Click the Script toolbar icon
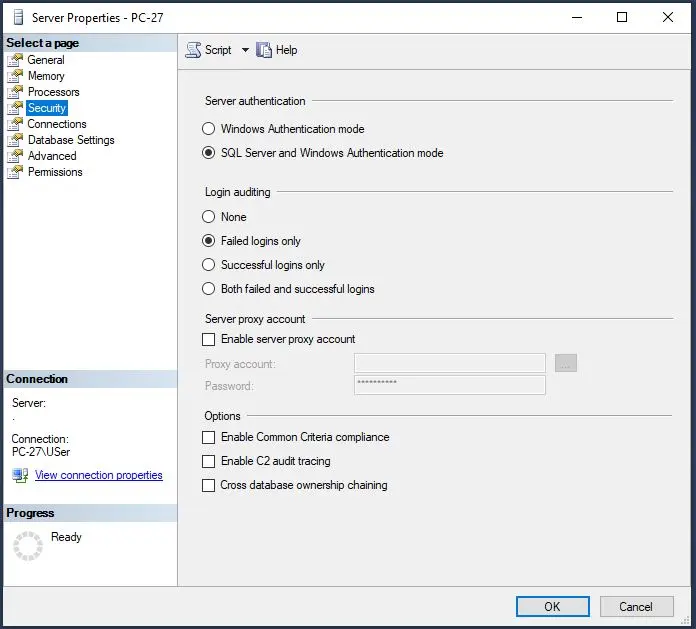The height and width of the screenshot is (629, 696). coord(194,50)
